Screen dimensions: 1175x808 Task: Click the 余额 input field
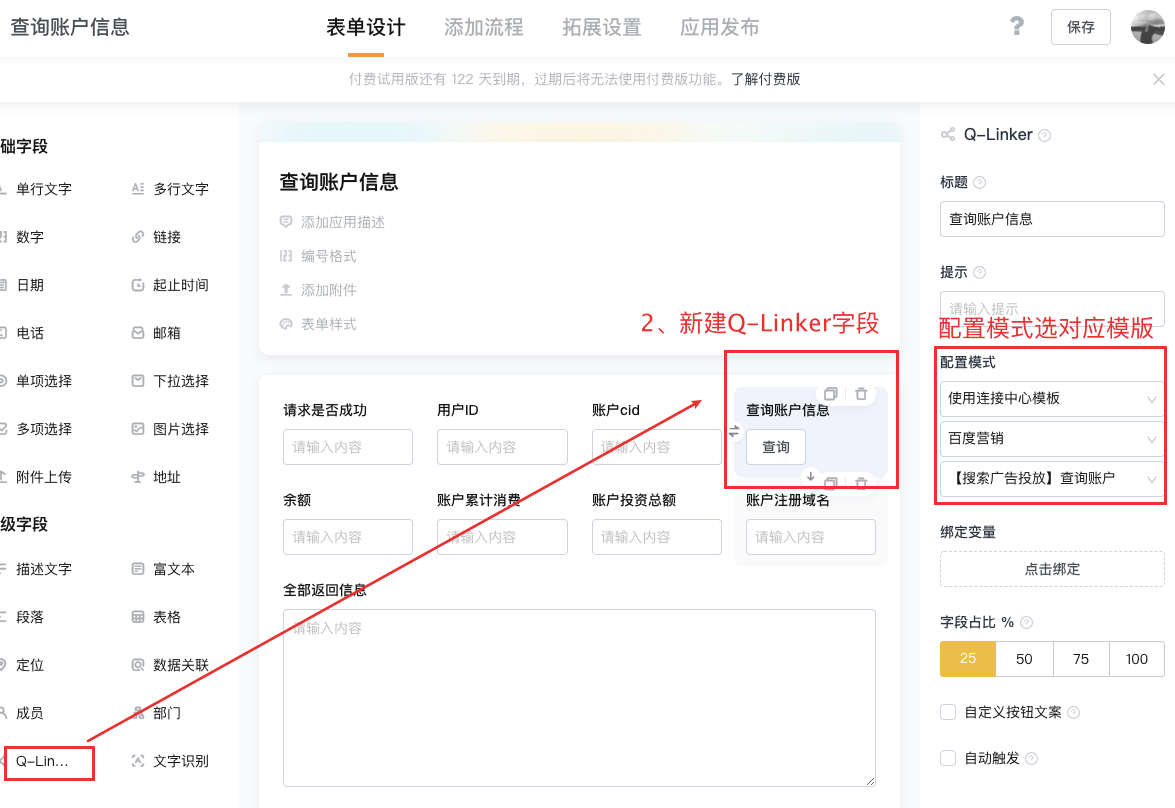click(x=348, y=537)
